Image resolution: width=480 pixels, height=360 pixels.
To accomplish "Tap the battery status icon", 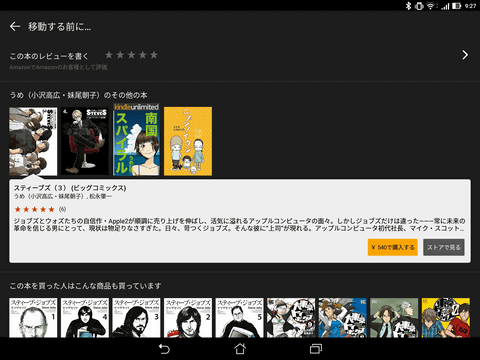I will [x=457, y=6].
